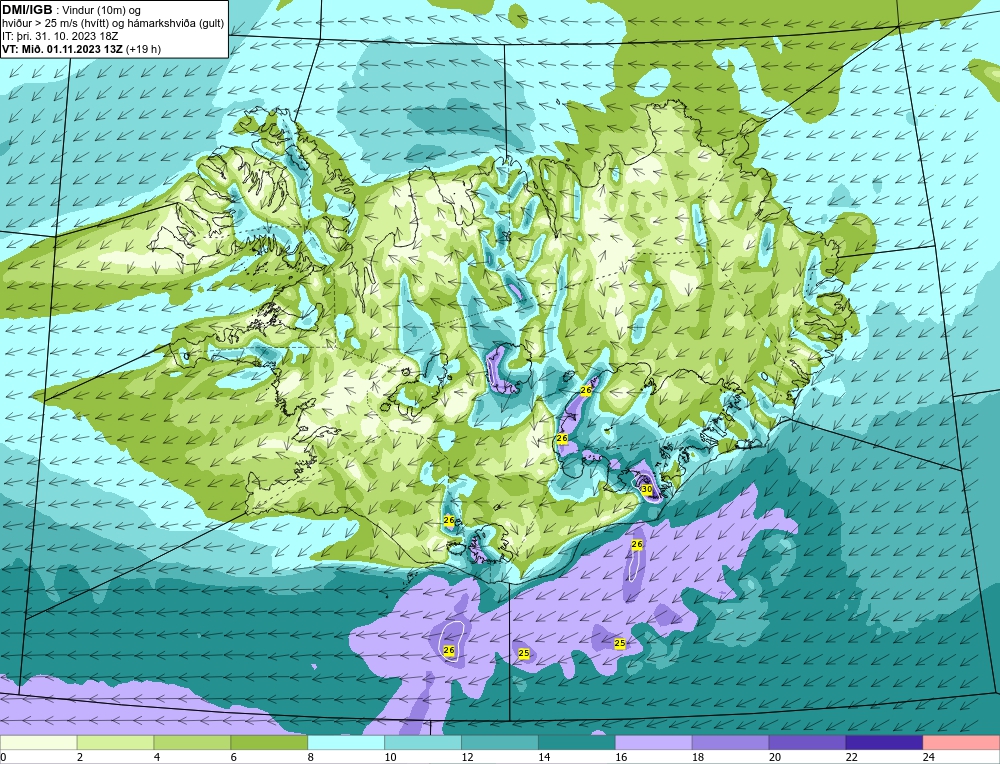This screenshot has width=1000, height=764.
Task: Click the legend scale value '2'
Action: pos(80,757)
